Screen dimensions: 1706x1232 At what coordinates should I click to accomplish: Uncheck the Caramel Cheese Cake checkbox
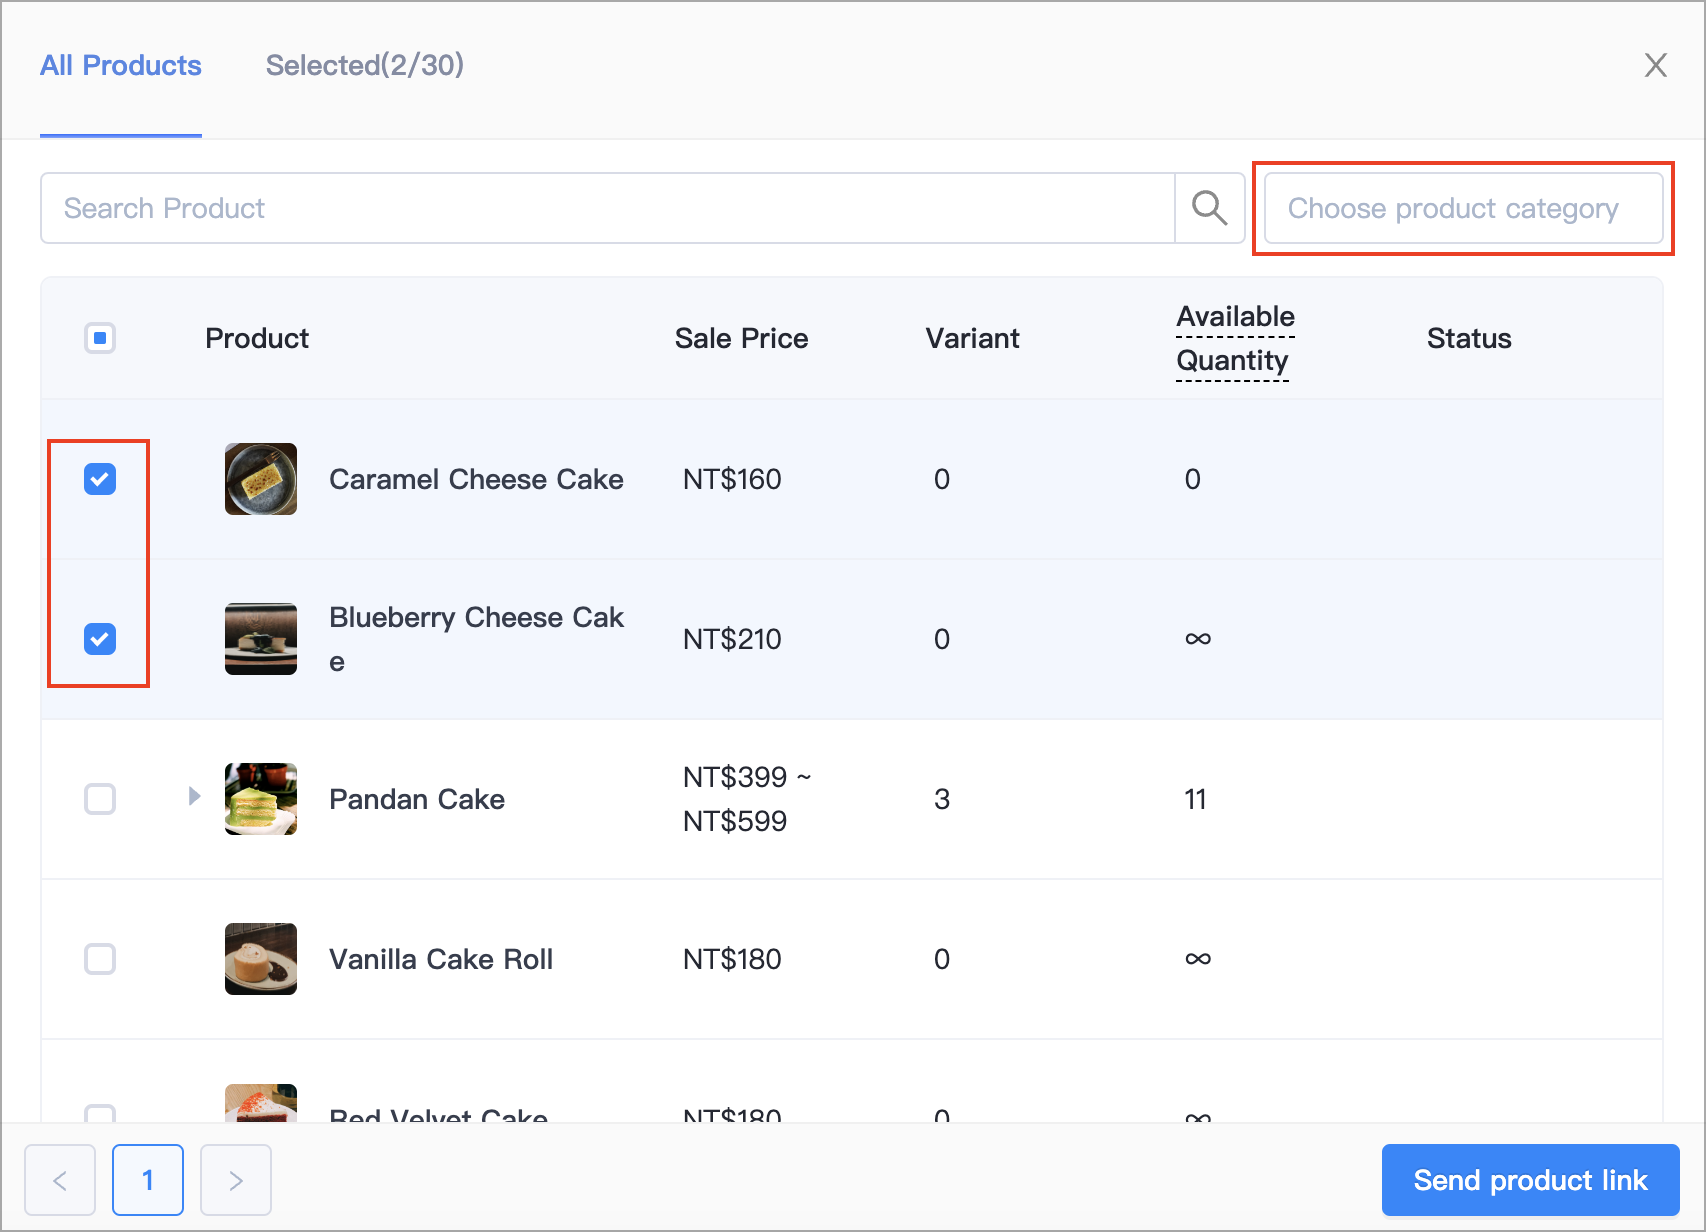100,479
